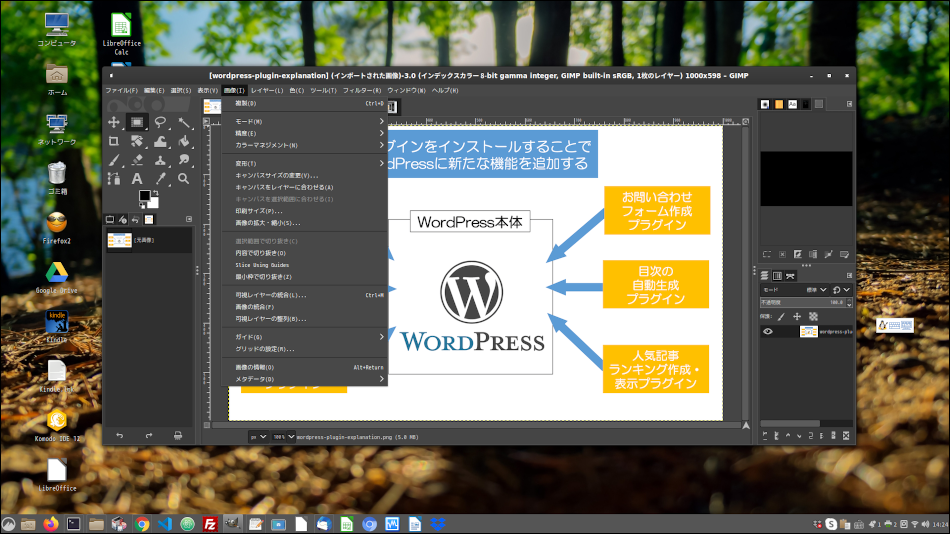
Task: Reset colors to default black and white
Action: coord(142,206)
